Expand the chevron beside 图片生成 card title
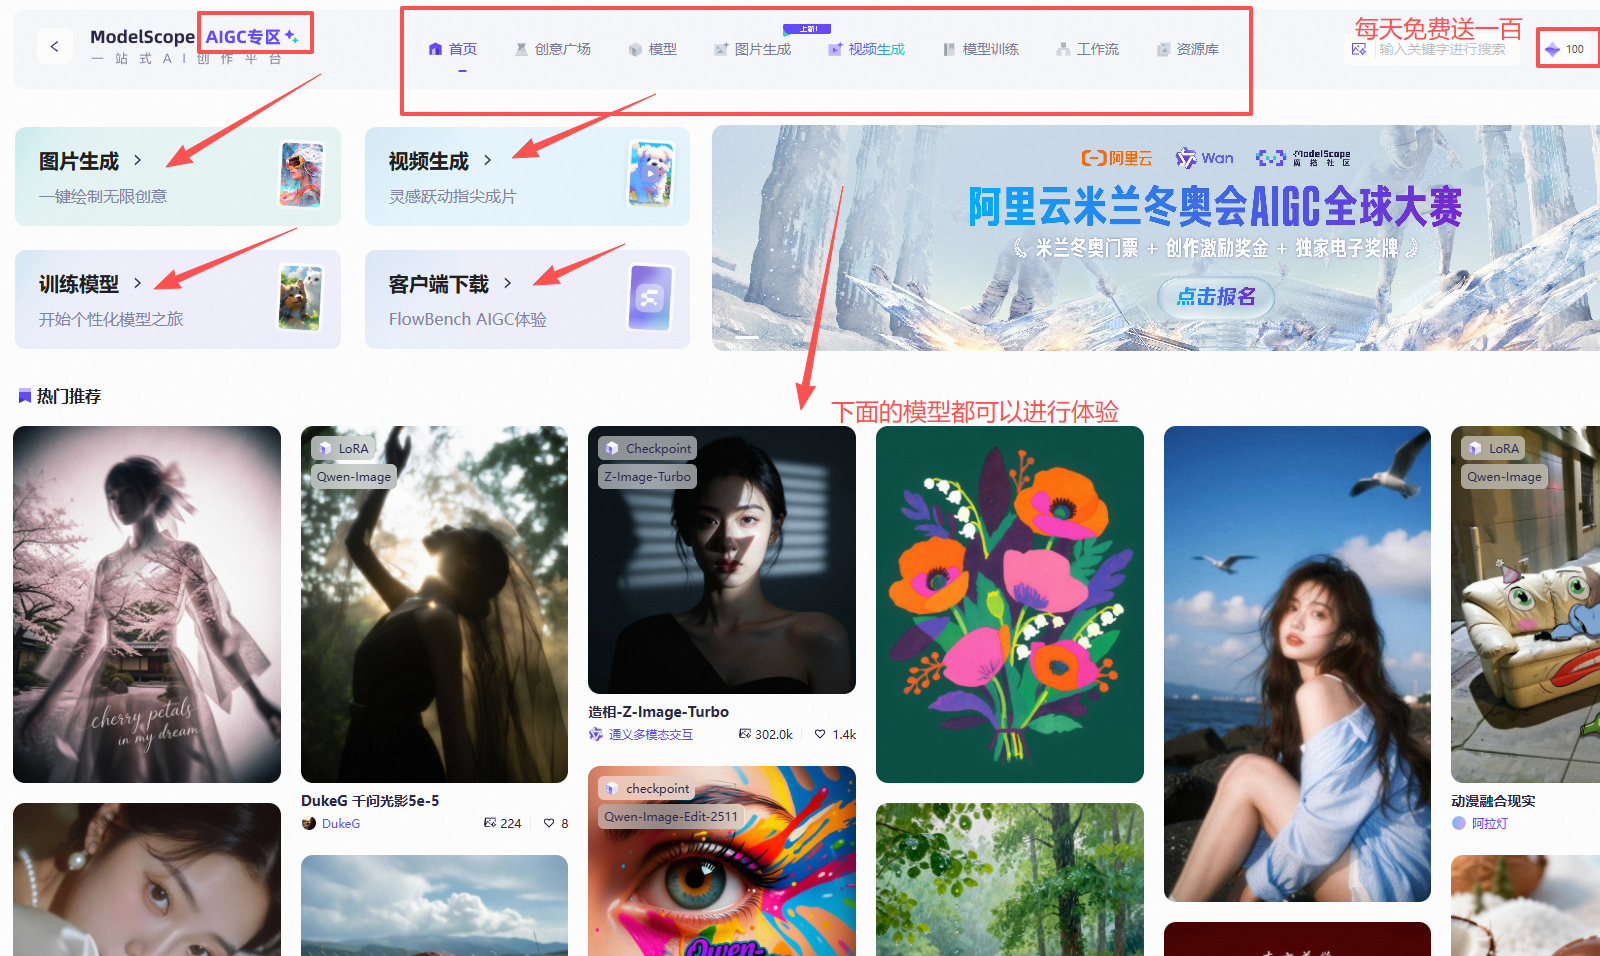The height and width of the screenshot is (956, 1600). click(x=137, y=160)
